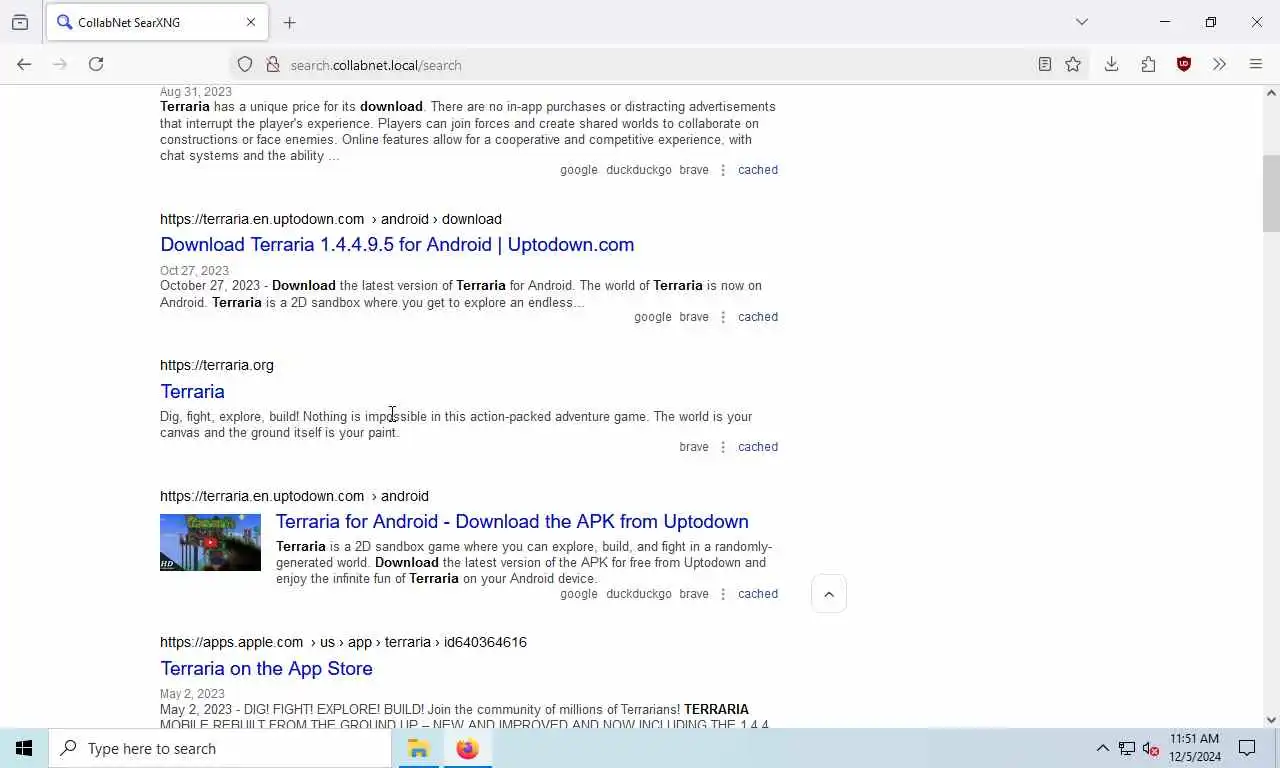This screenshot has width=1280, height=768.
Task: Click the https://terraria.org URL text
Action: (x=217, y=365)
